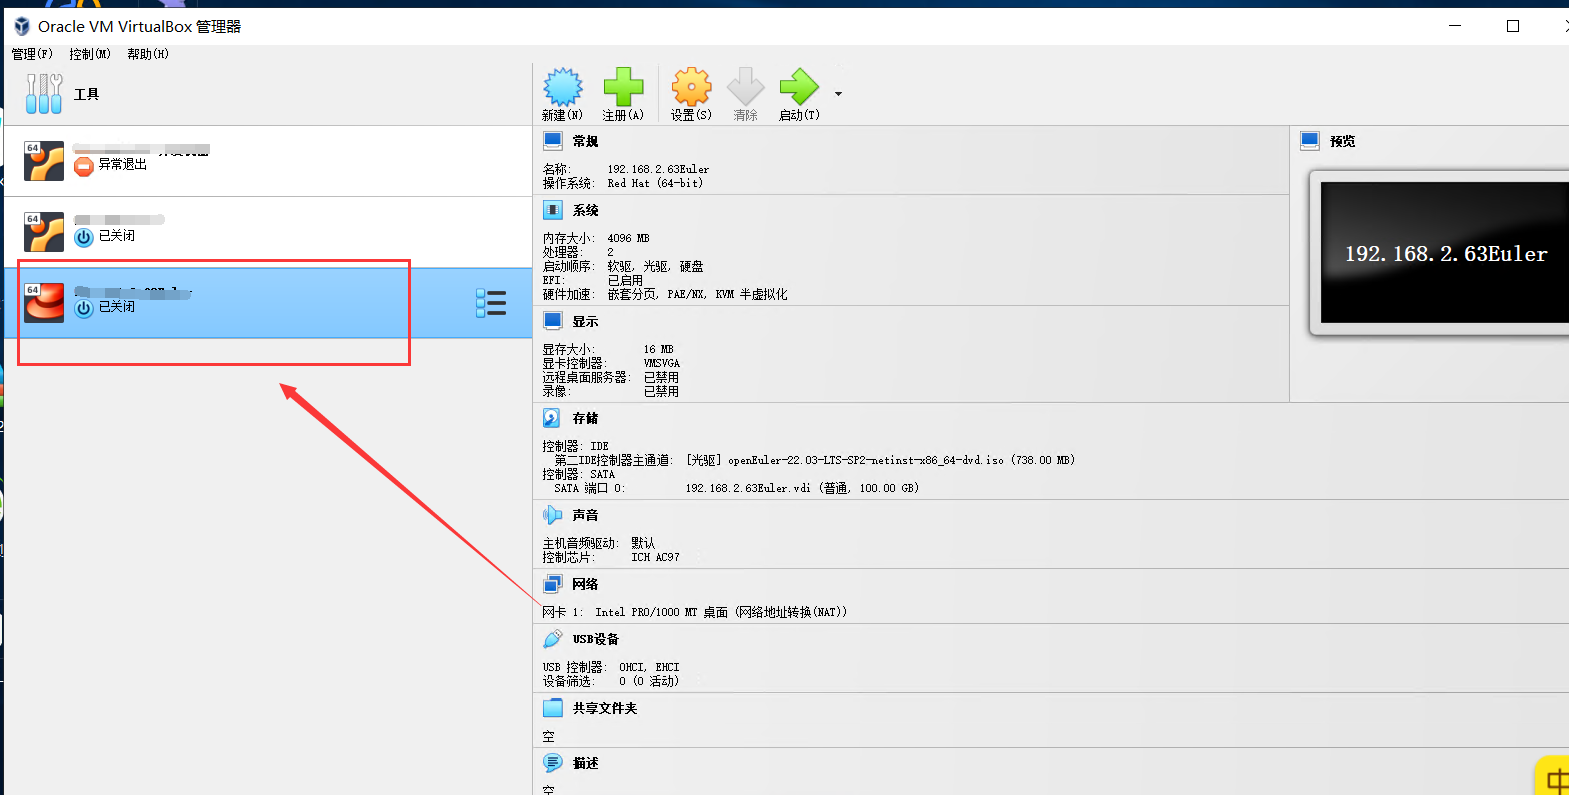The width and height of the screenshot is (1569, 795).
Task: Click the 预览 monitor icon
Action: pos(1310,141)
